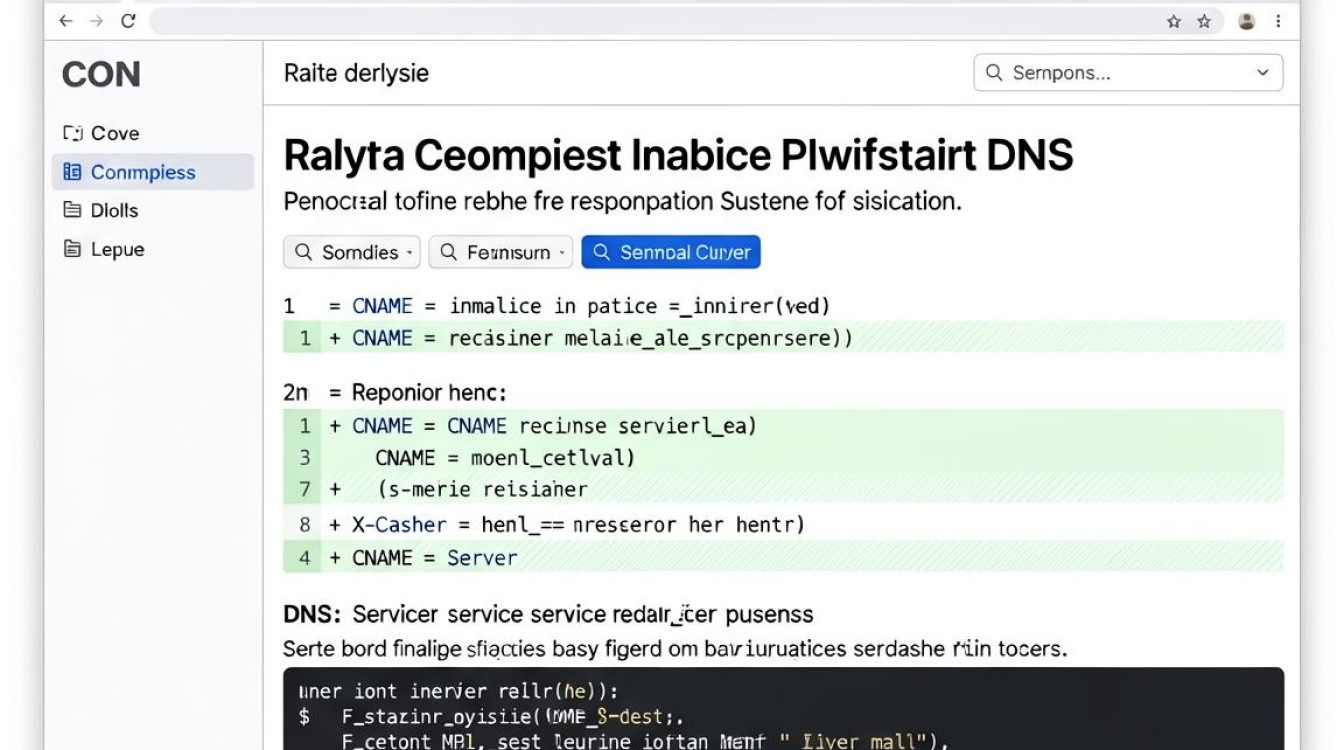
Task: Click the magnifier icon in Sempons search
Action: tap(994, 73)
